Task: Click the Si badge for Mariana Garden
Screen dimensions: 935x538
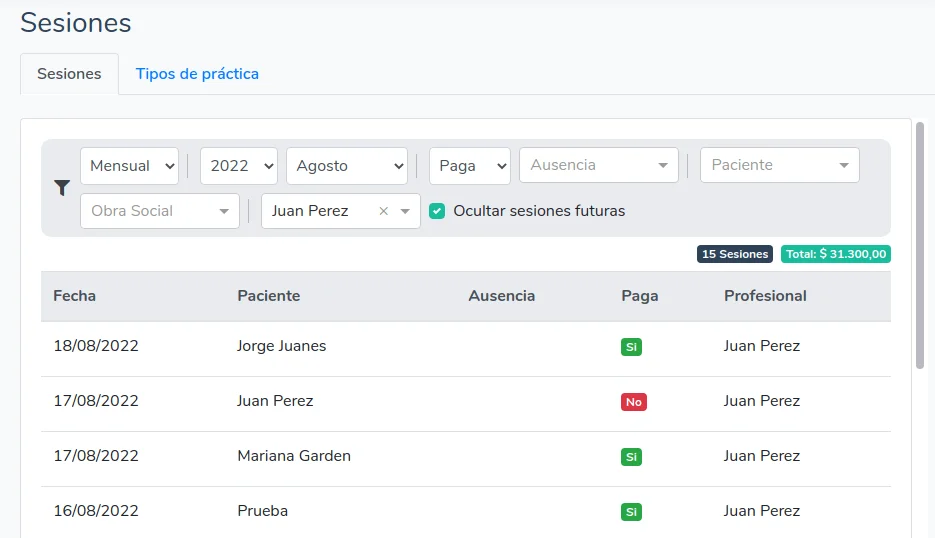Action: [631, 457]
